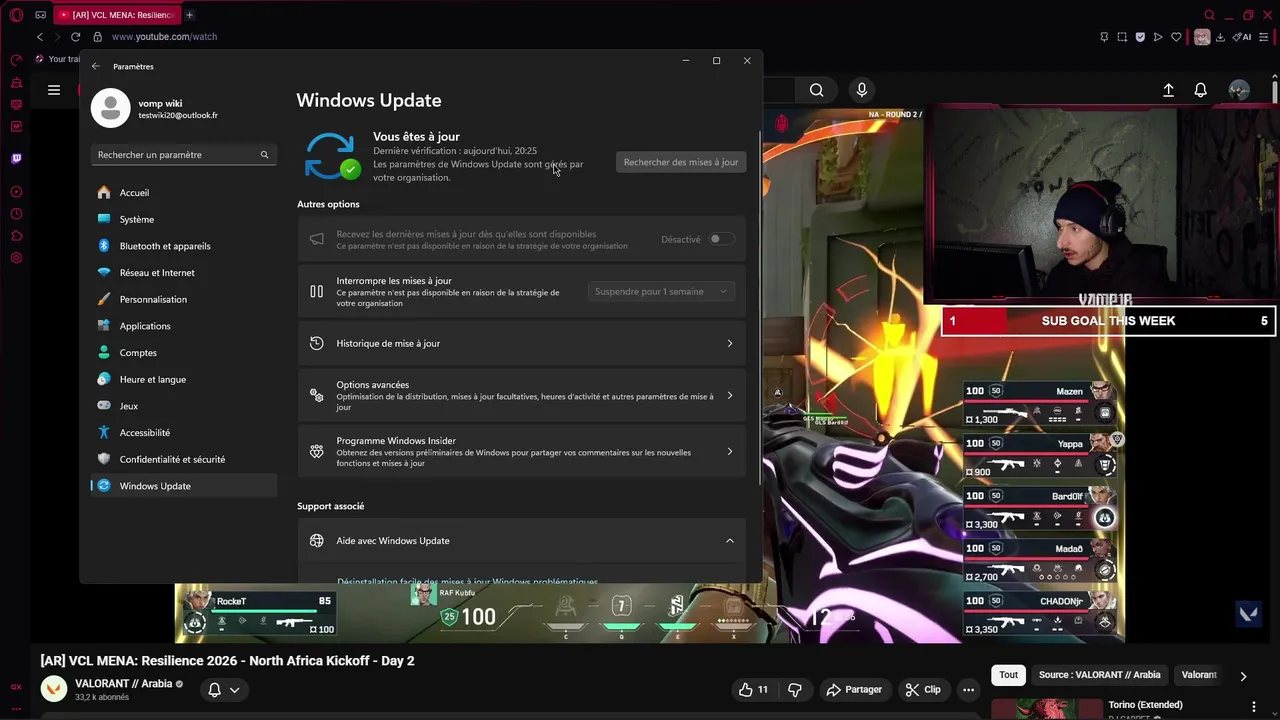Open Suspendre pour 1 semaine dropdown

click(661, 291)
